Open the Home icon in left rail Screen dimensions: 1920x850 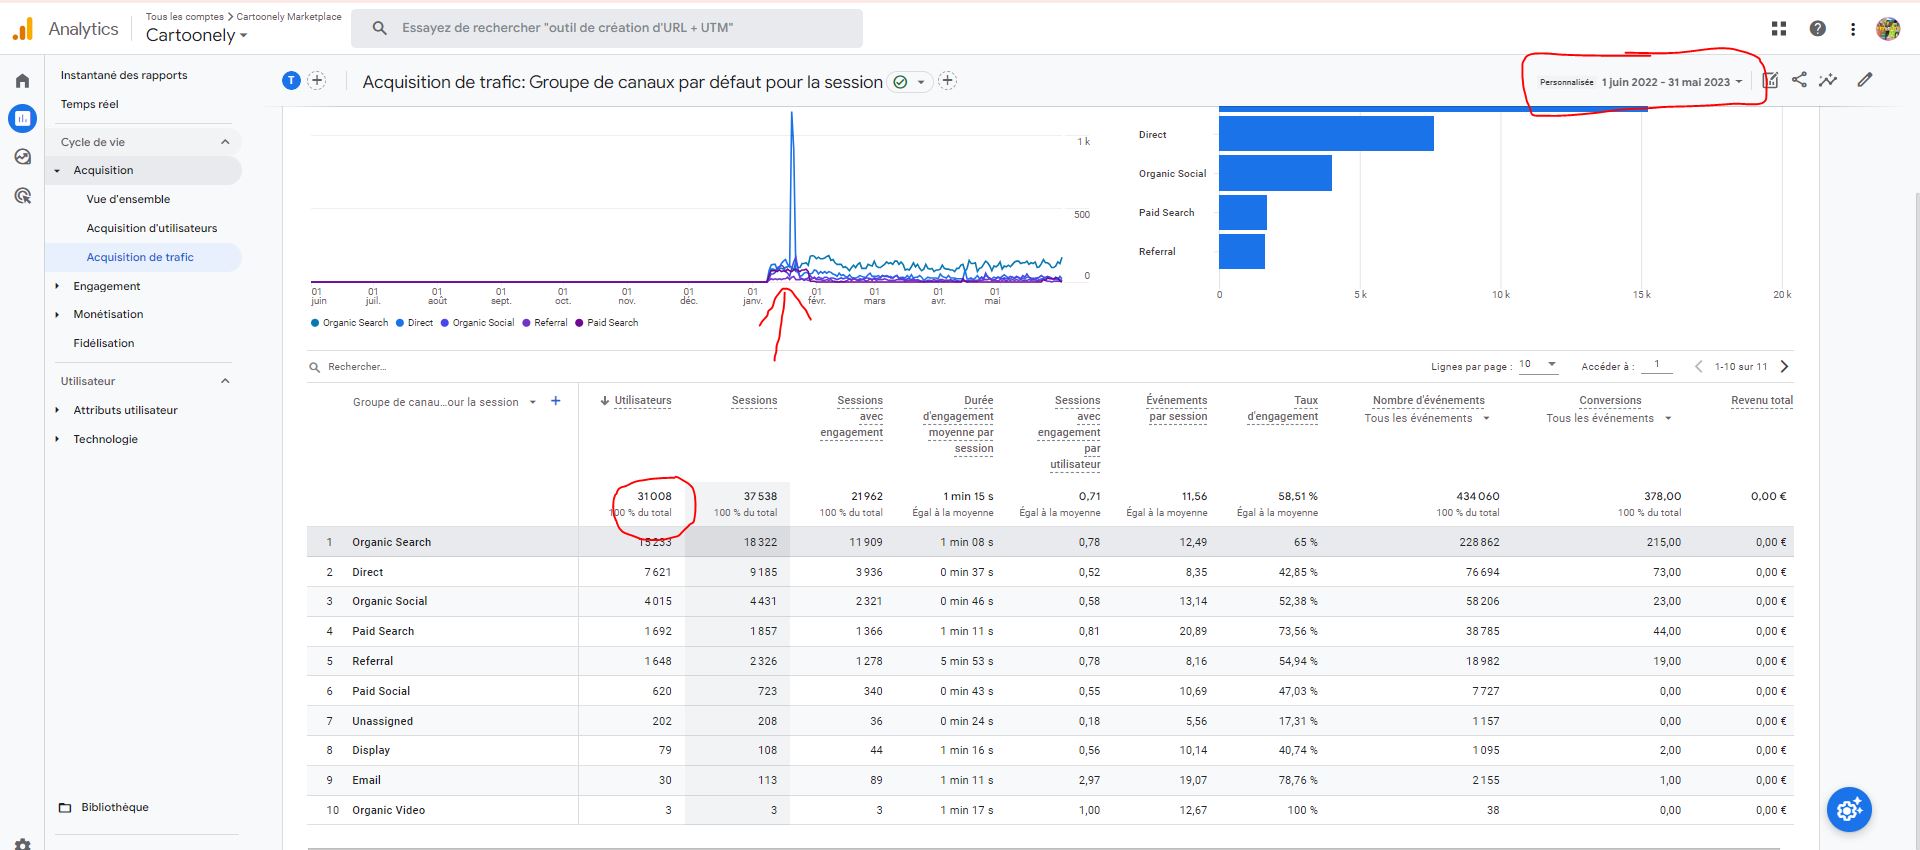(x=22, y=81)
